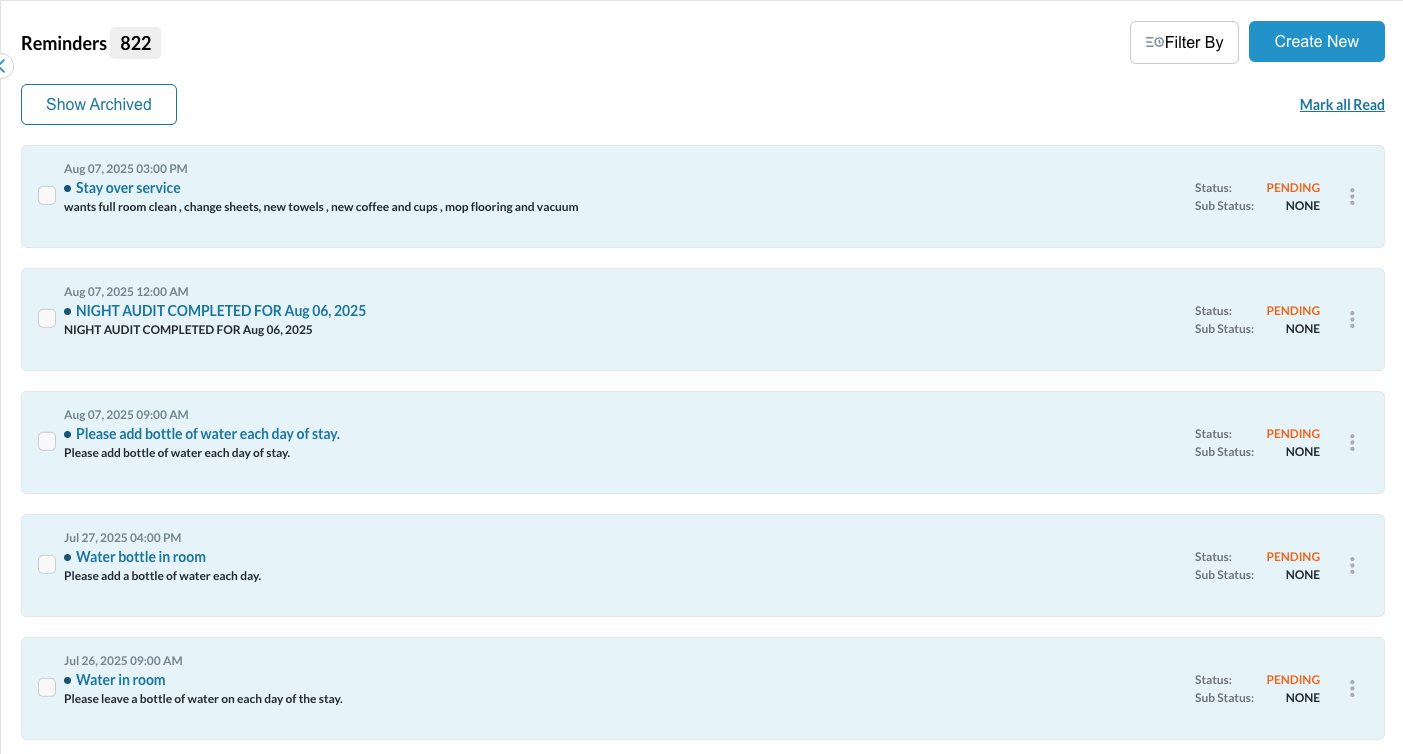The image size is (1403, 754).
Task: Click the filter icon inside Filter By button
Action: click(x=1156, y=42)
